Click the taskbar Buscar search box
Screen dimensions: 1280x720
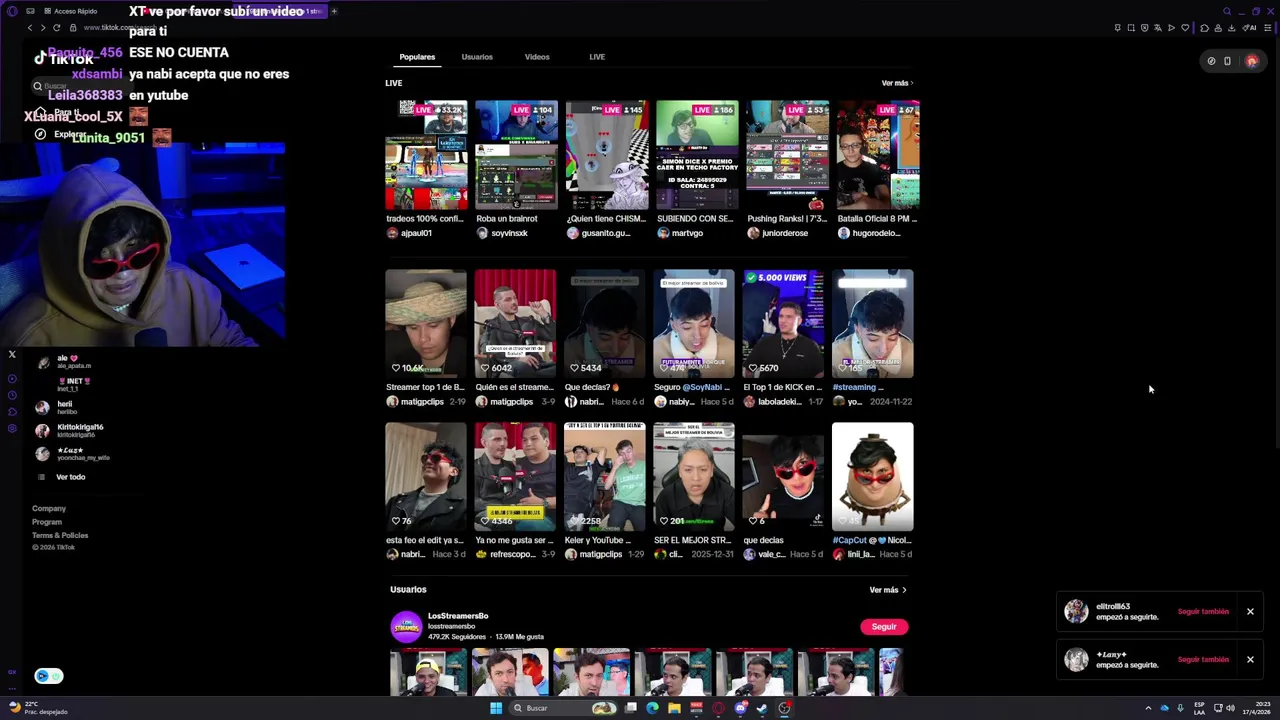(563, 708)
